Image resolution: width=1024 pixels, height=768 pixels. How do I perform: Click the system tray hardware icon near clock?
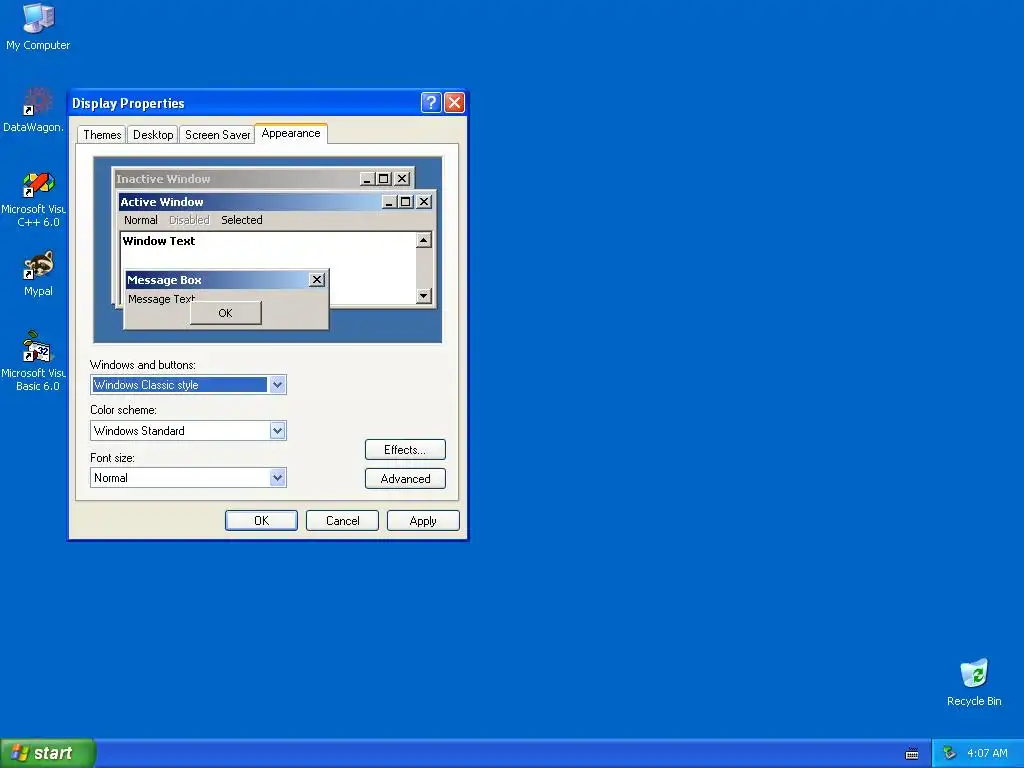pos(949,753)
